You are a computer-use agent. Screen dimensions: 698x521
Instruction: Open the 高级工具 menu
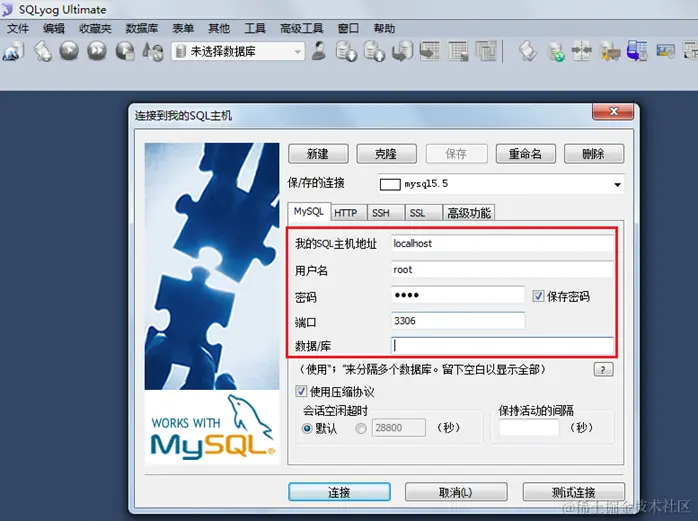point(301,28)
